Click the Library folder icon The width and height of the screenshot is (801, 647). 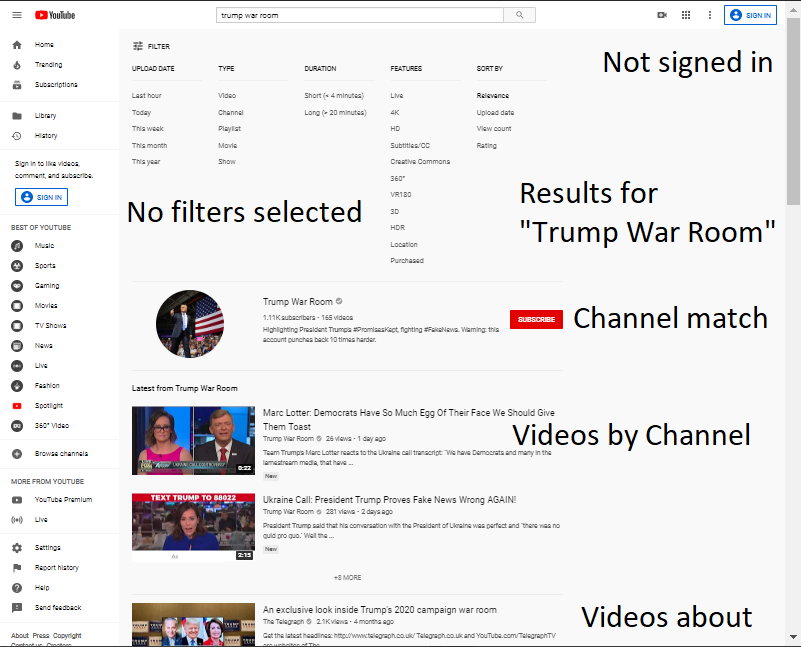click(17, 116)
